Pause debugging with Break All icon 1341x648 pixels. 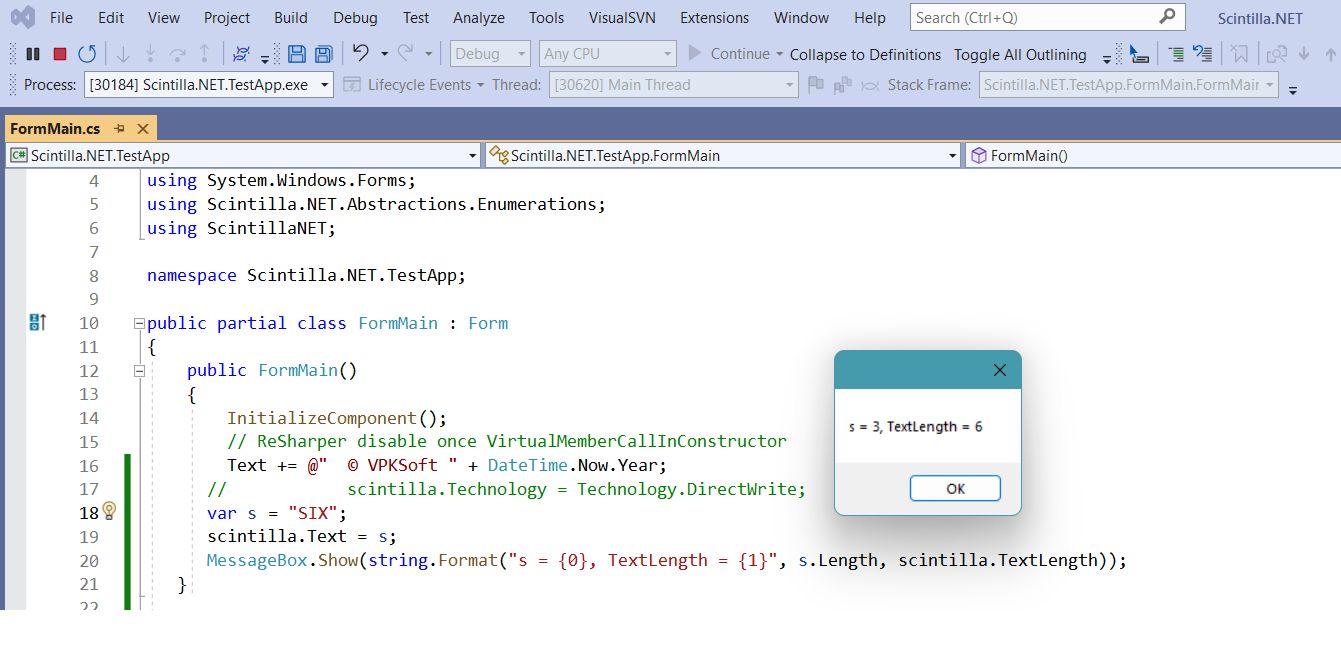coord(33,53)
